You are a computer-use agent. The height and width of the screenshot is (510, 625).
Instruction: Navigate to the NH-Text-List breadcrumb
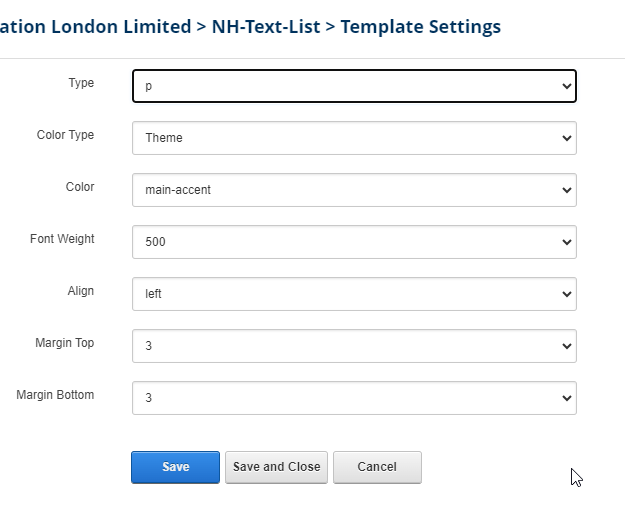266,27
